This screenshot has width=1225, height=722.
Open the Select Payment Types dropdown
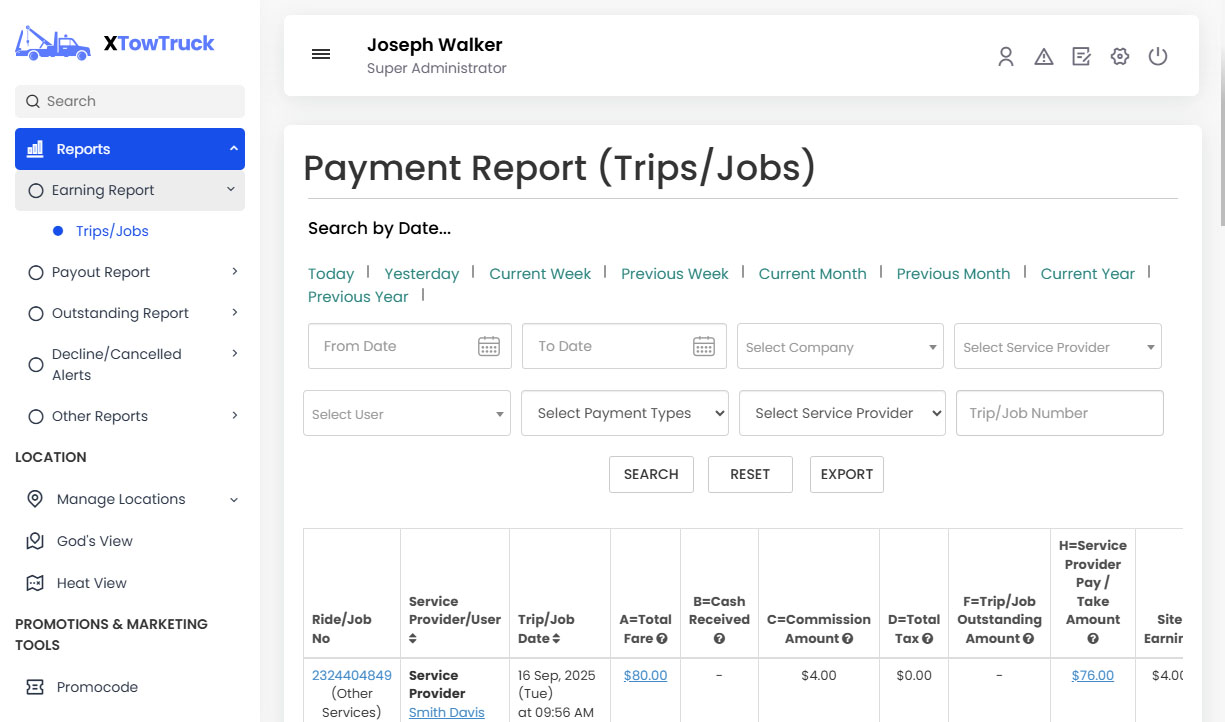(x=624, y=412)
